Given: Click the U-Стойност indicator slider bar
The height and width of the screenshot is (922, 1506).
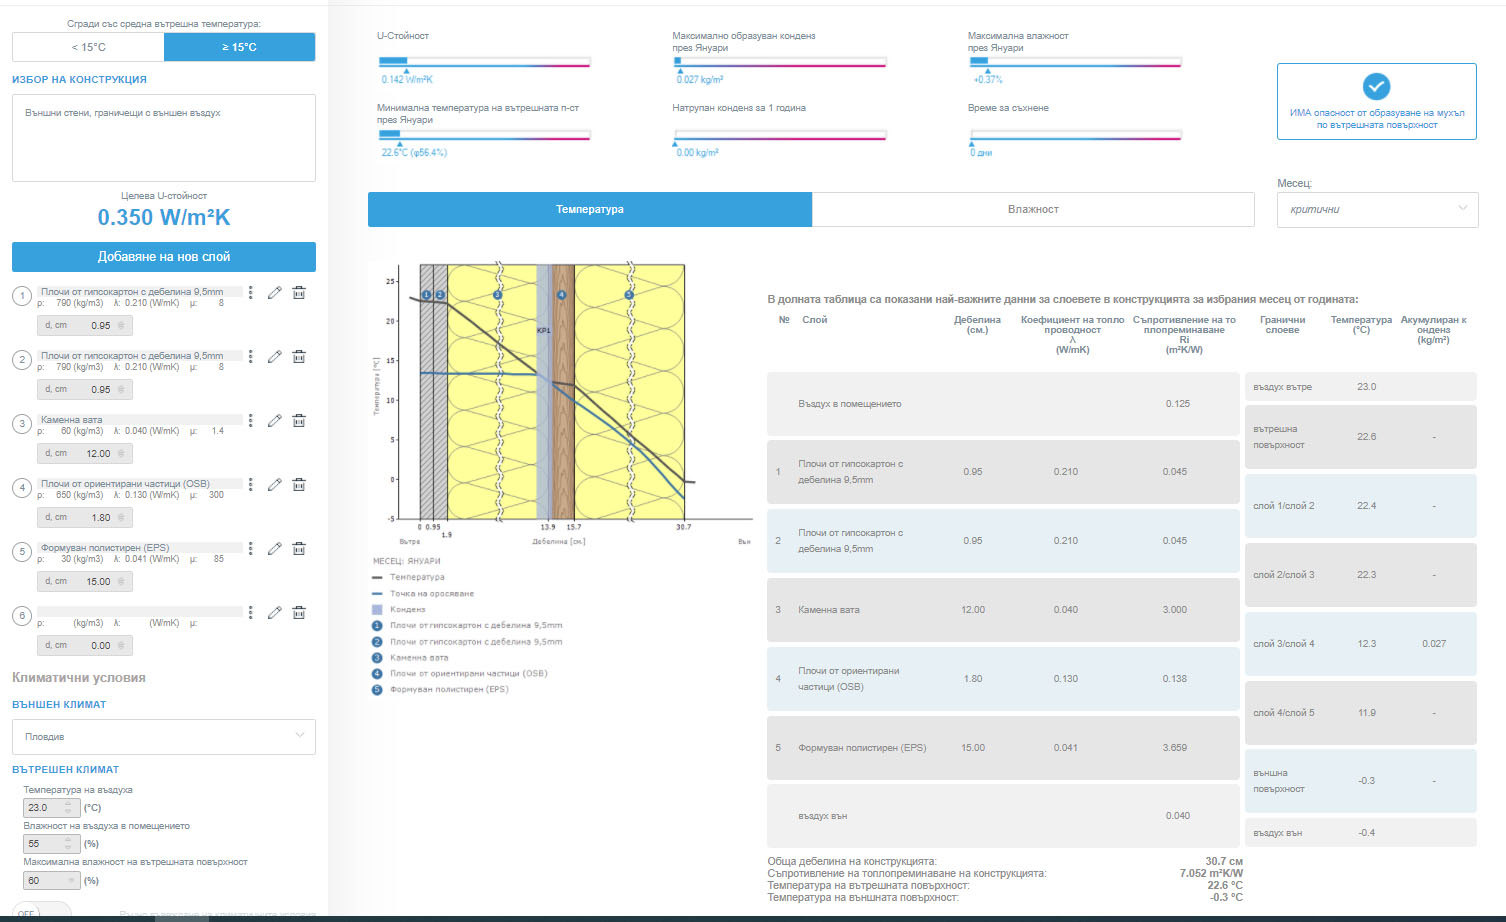Looking at the screenshot, I should tap(484, 62).
